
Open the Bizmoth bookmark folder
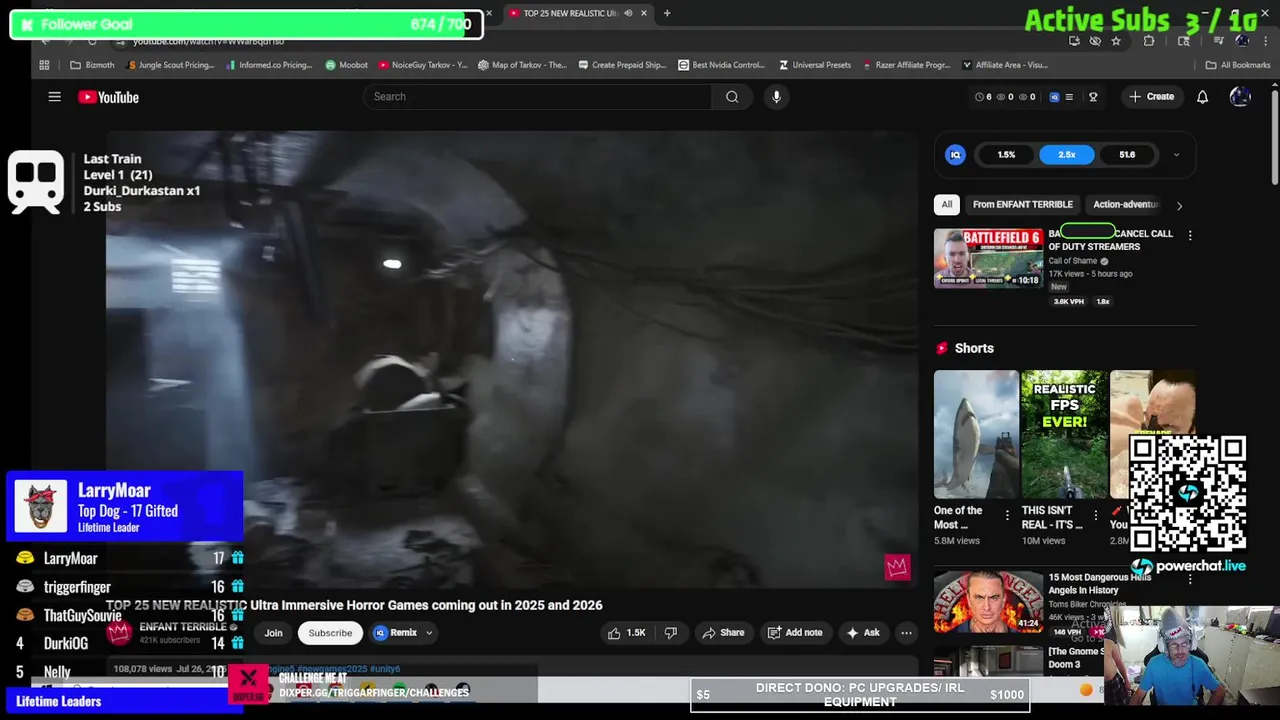(x=92, y=65)
